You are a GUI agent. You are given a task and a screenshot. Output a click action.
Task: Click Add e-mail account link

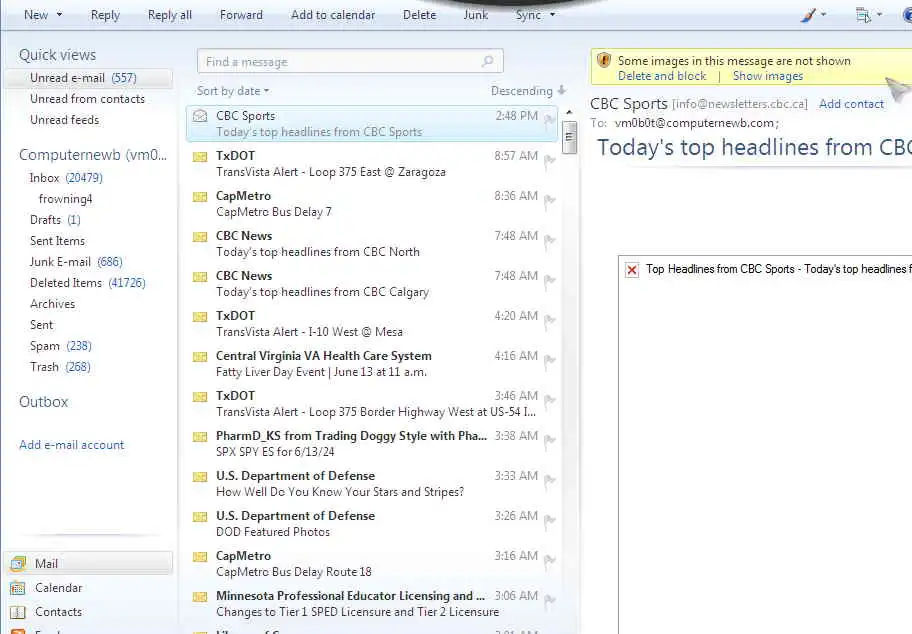72,445
